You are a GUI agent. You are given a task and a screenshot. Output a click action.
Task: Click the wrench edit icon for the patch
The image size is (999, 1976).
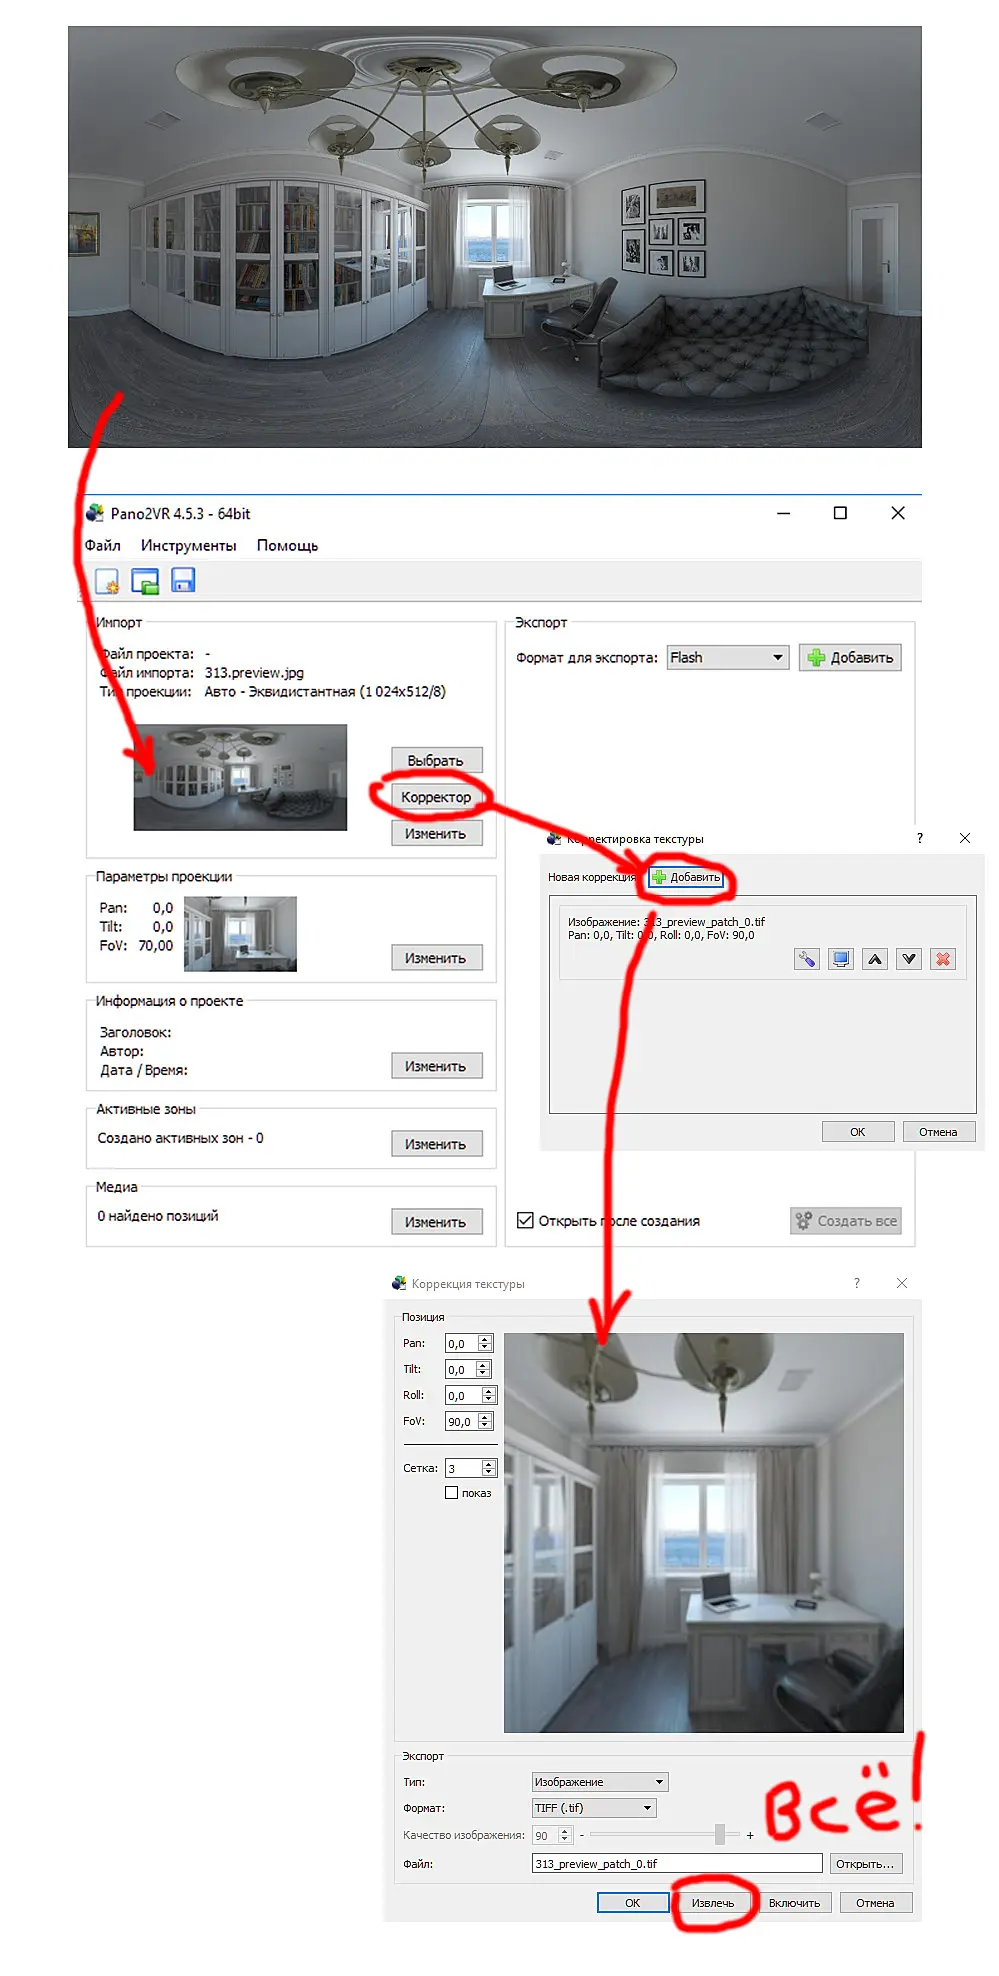tap(807, 959)
